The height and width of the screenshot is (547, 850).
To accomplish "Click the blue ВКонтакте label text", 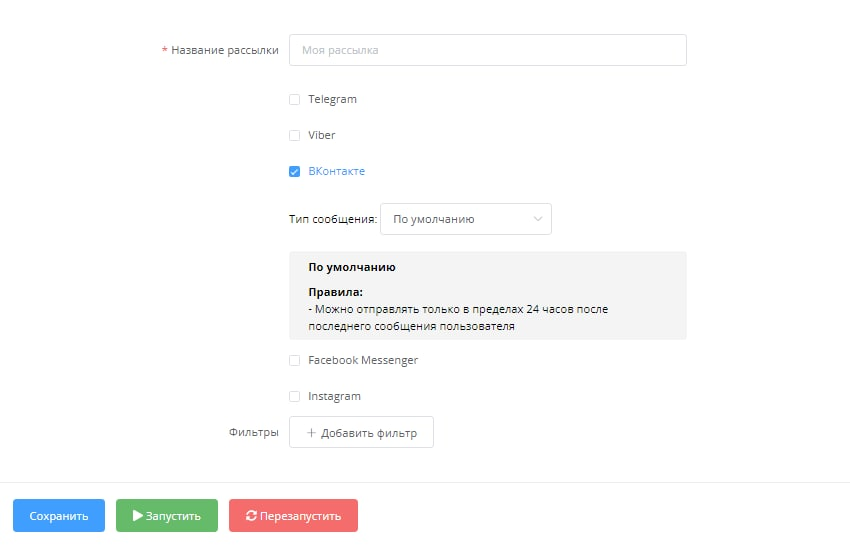I will 336,171.
